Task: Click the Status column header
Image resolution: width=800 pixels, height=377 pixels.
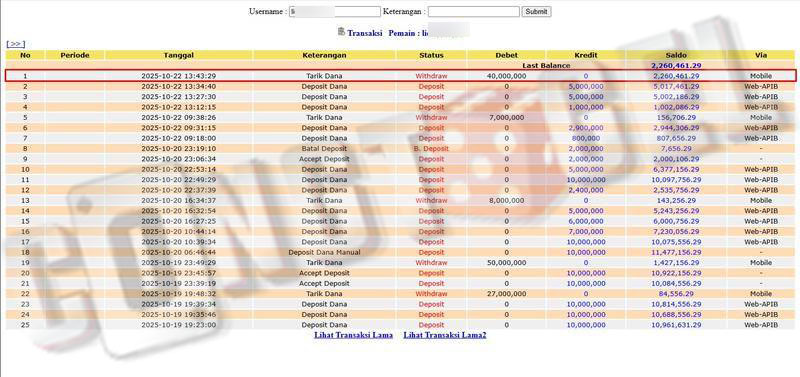Action: coord(431,55)
